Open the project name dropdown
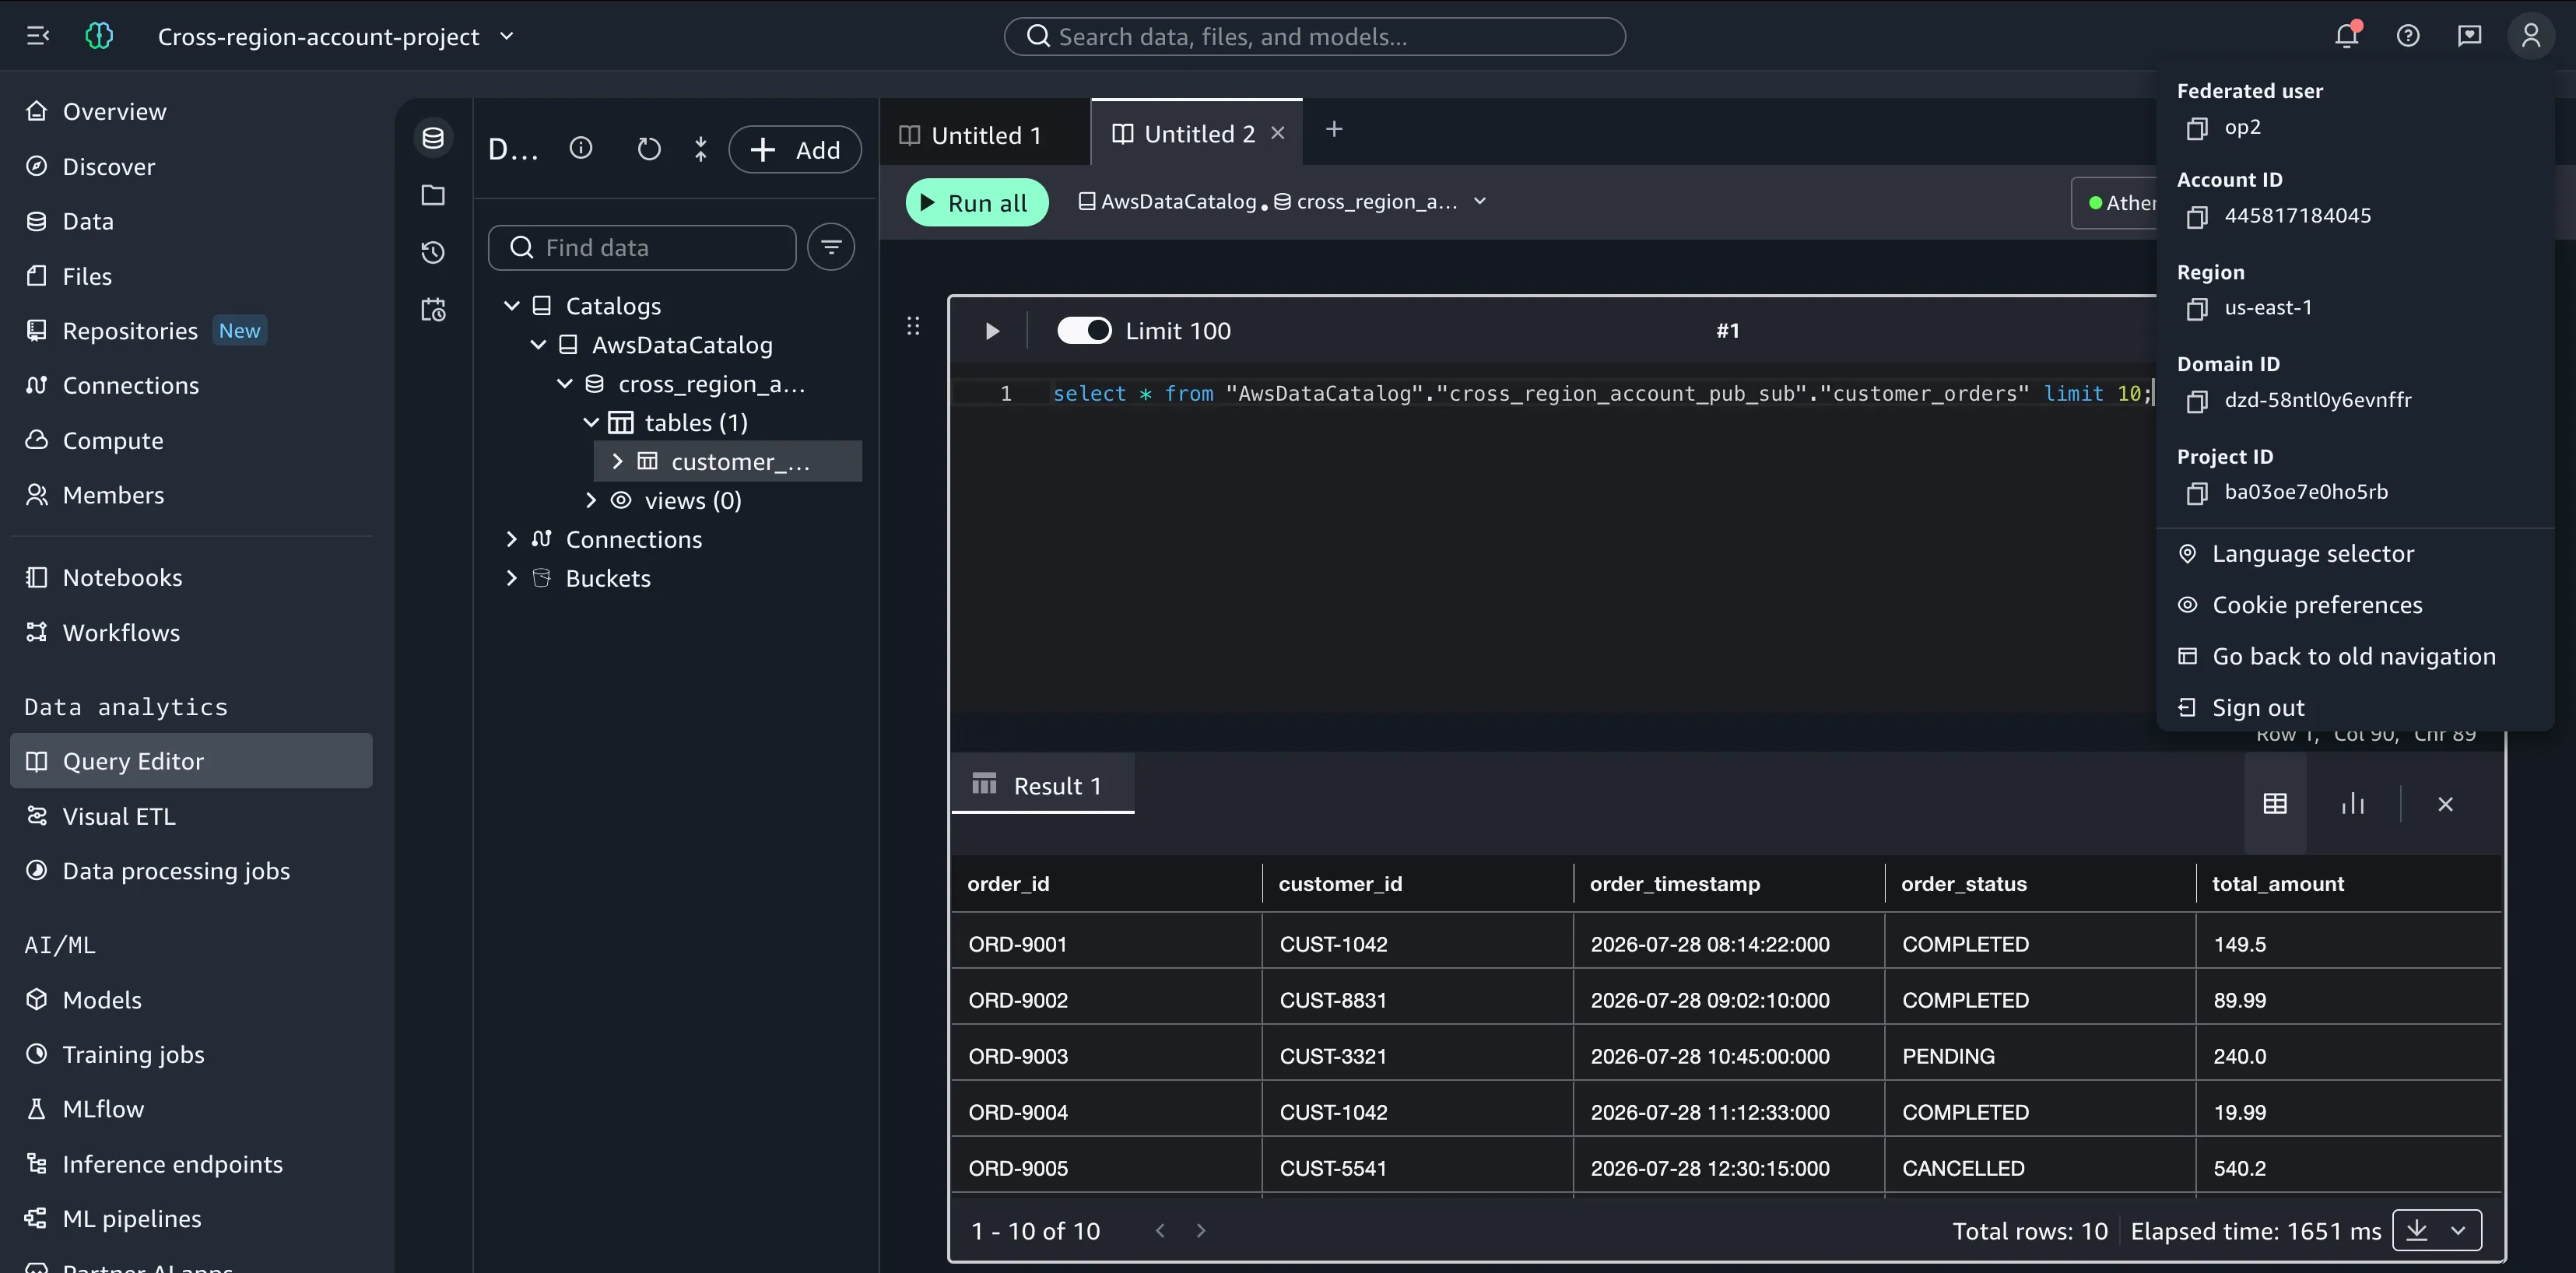Image resolution: width=2576 pixels, height=1273 pixels. pos(507,36)
